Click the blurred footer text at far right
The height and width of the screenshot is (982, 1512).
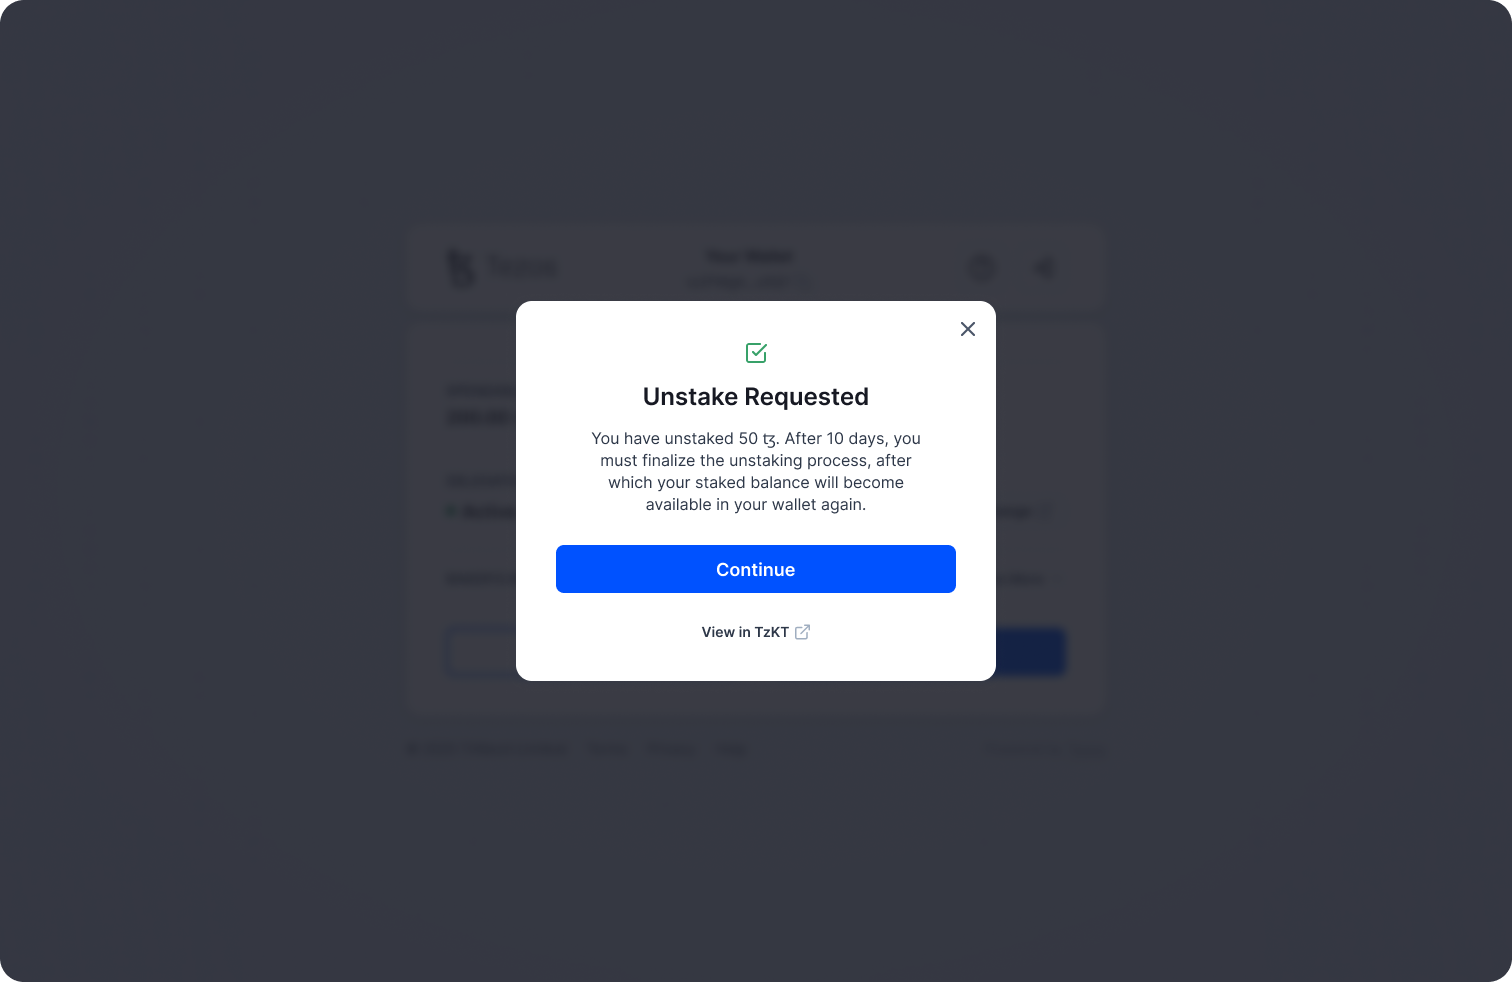[x=1044, y=750]
